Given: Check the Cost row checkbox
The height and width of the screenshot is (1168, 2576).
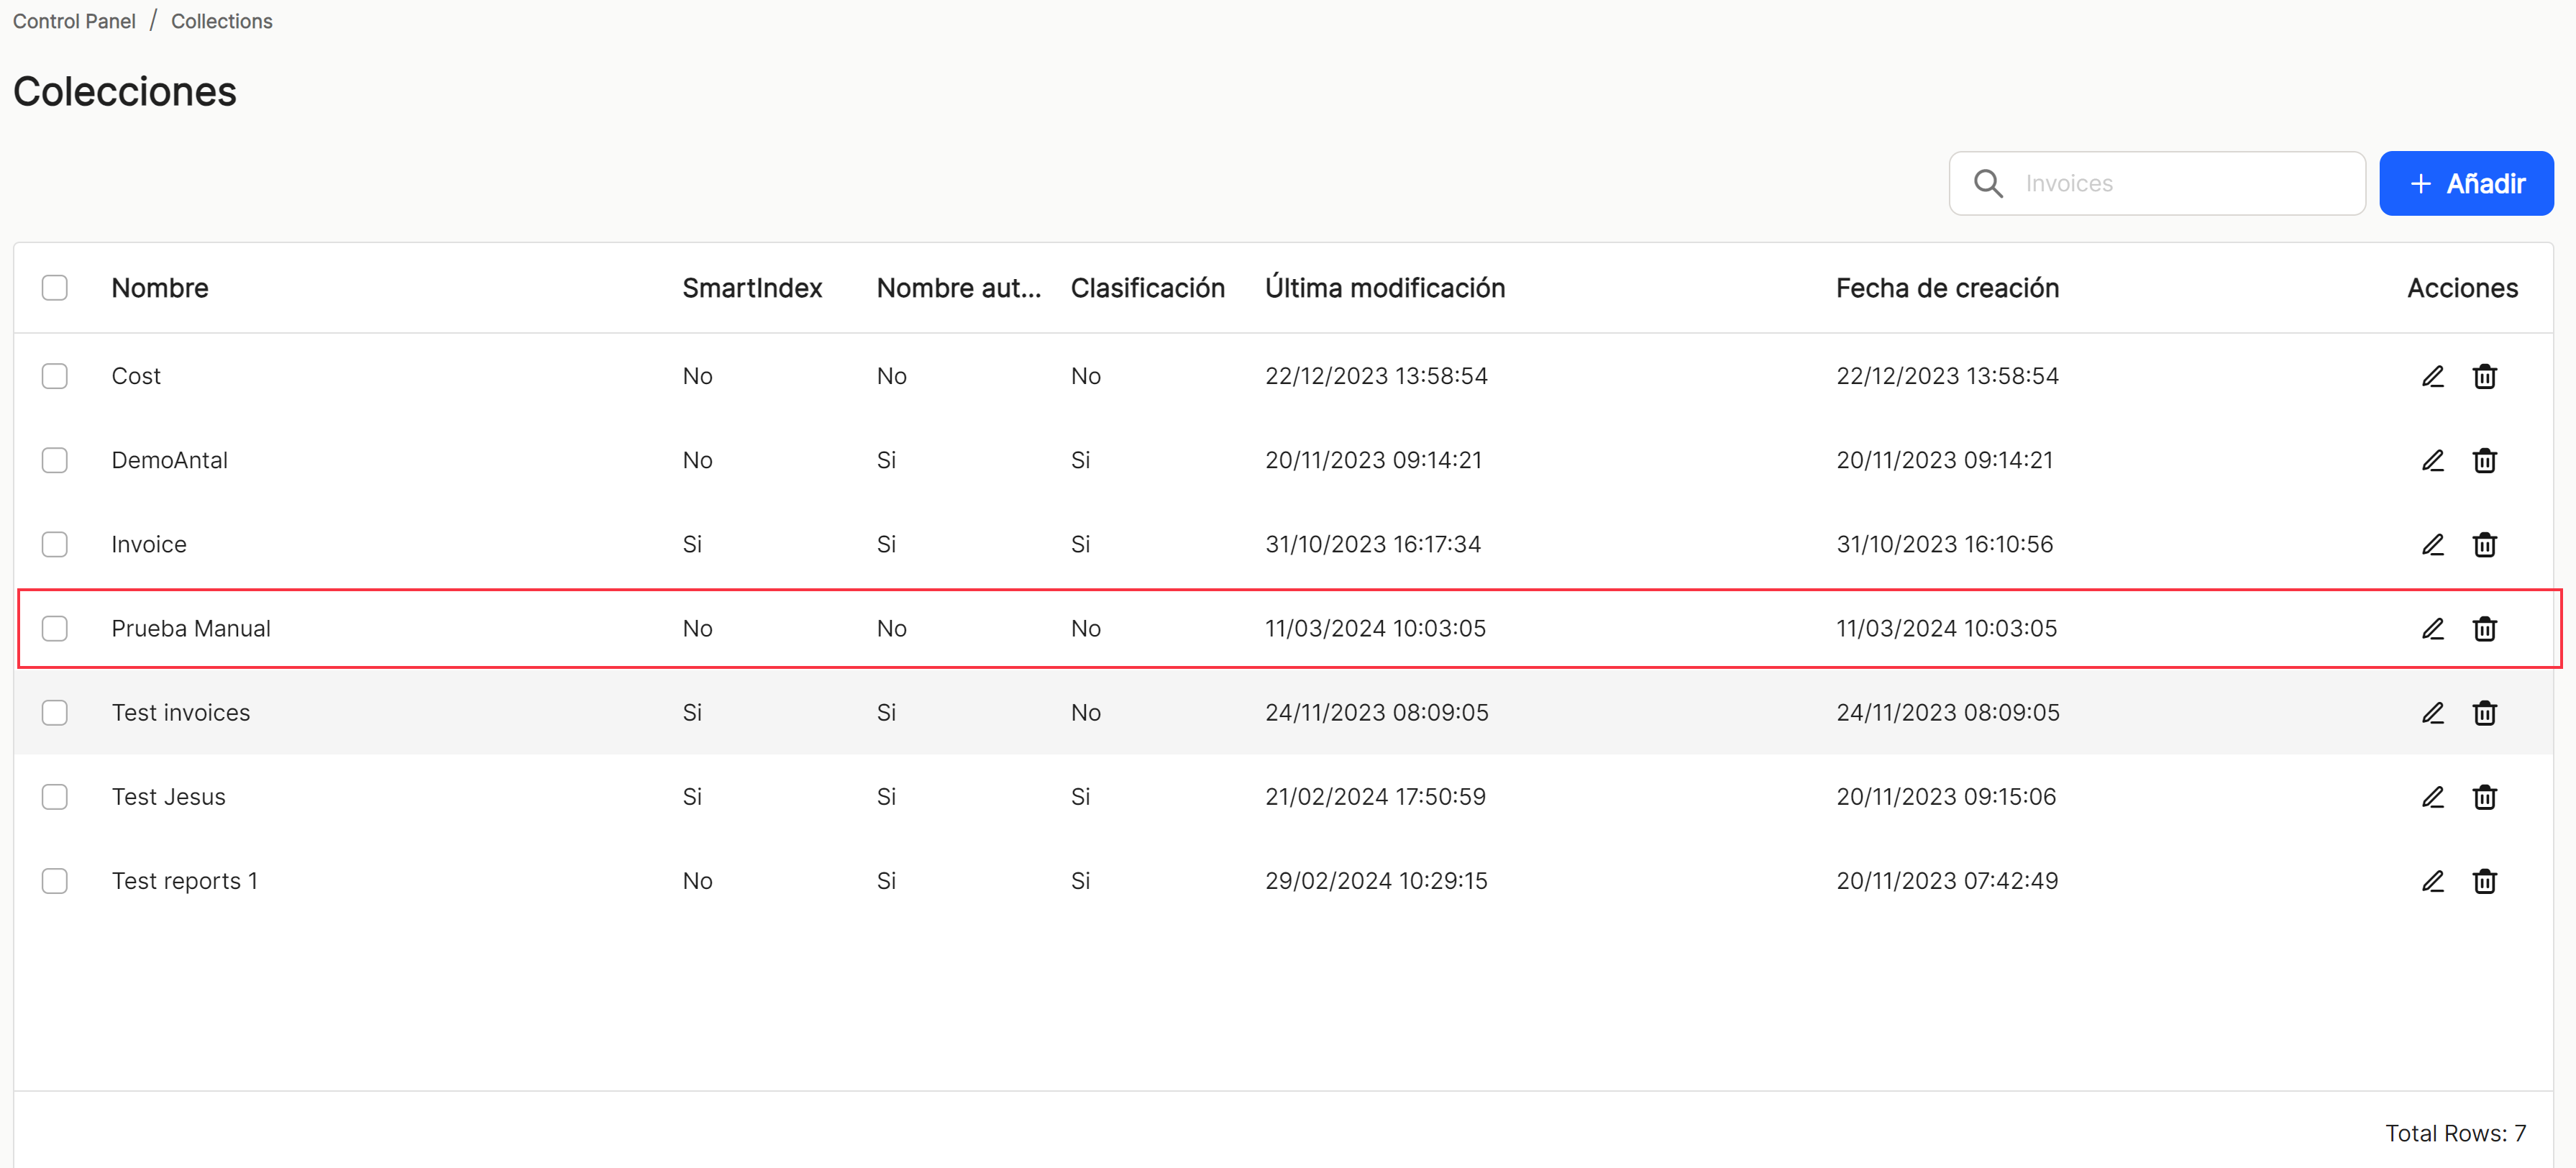Looking at the screenshot, I should [55, 376].
